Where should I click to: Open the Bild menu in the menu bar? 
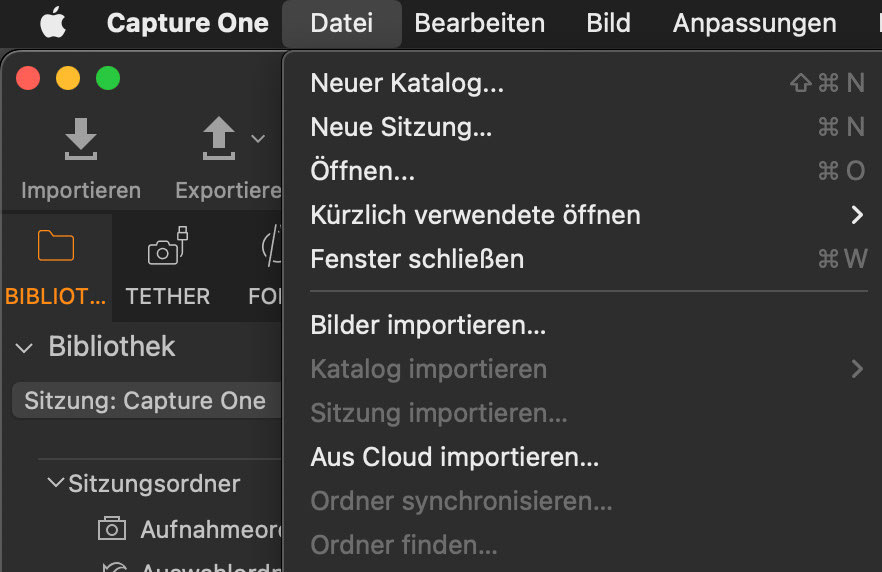pyautogui.click(x=609, y=23)
